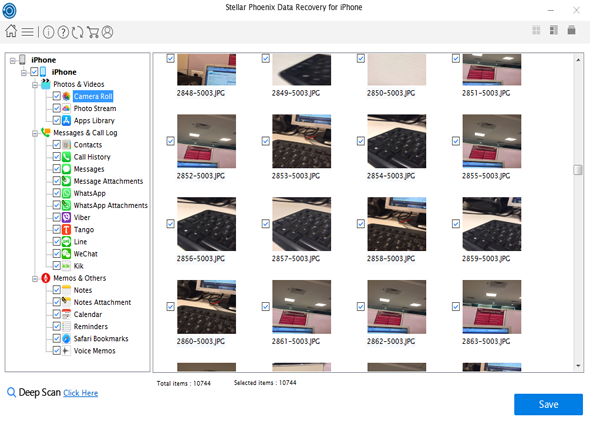Collapse the root iPhone tree node
This screenshot has width=590, height=421.
coord(12,60)
